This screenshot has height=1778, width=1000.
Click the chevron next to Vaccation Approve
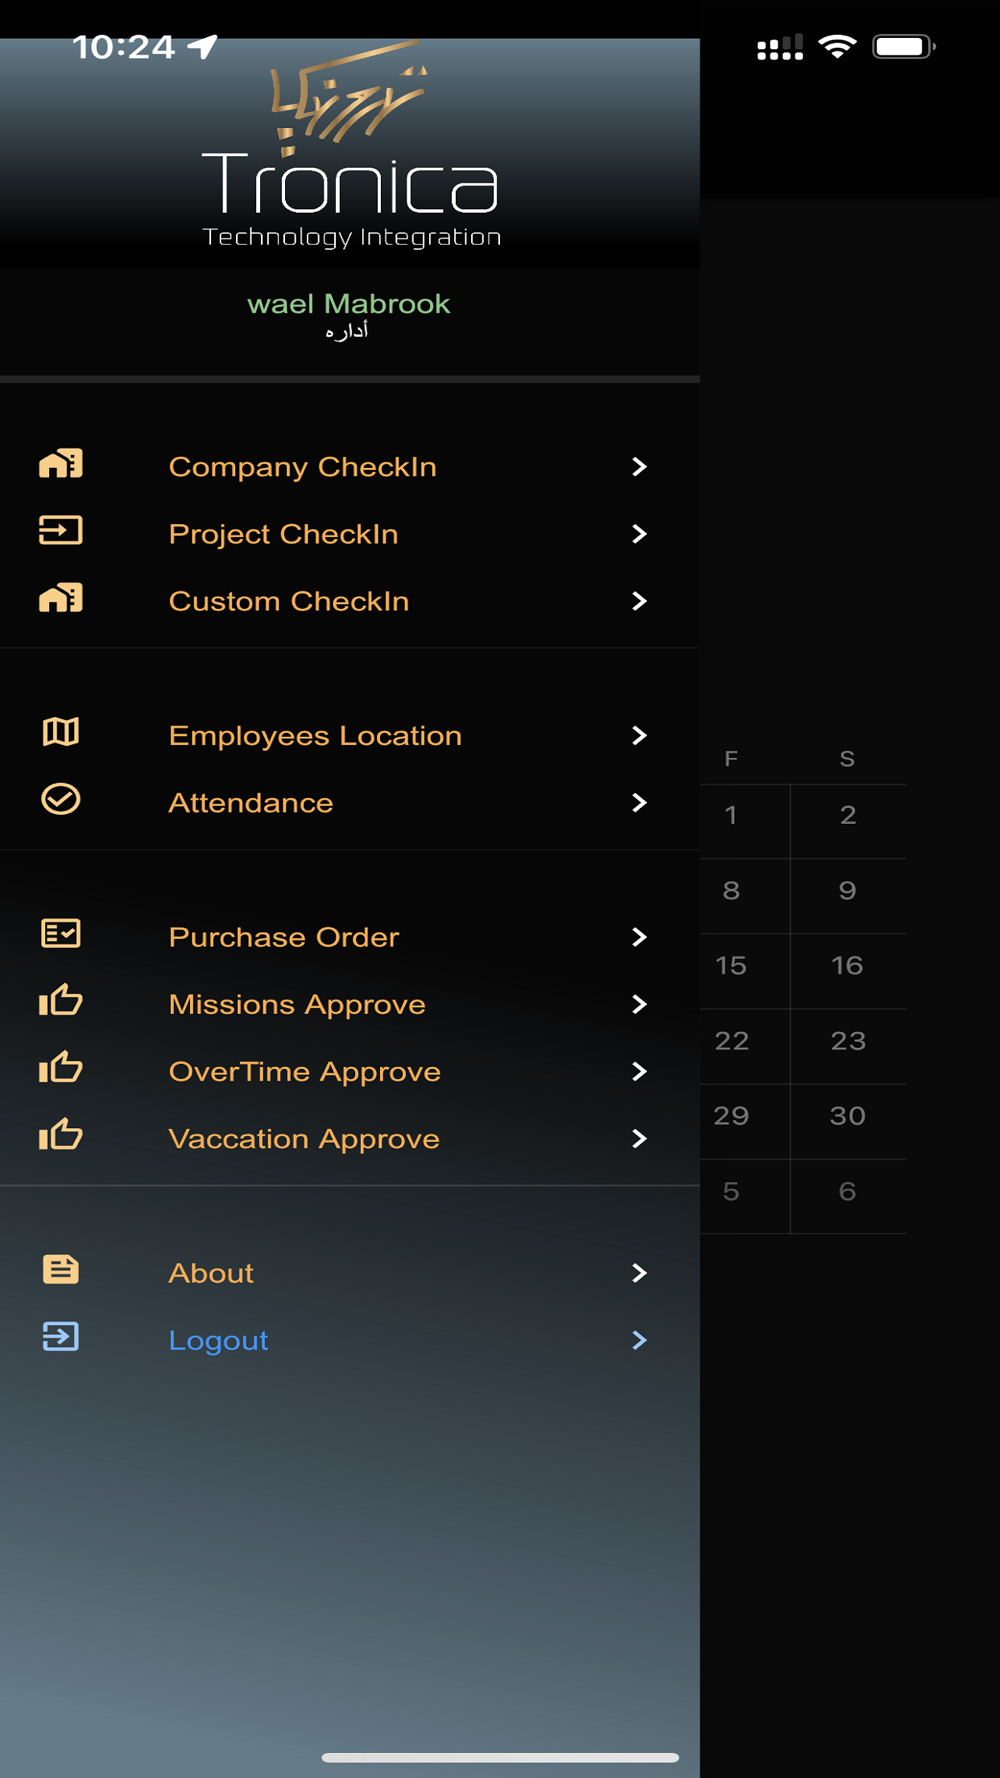point(640,1139)
